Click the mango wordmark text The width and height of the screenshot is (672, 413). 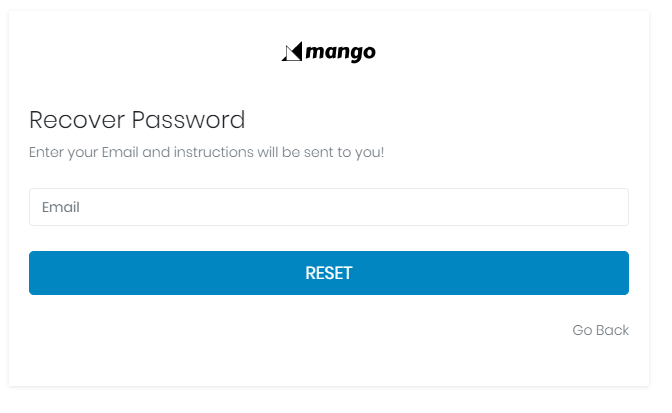[340, 52]
